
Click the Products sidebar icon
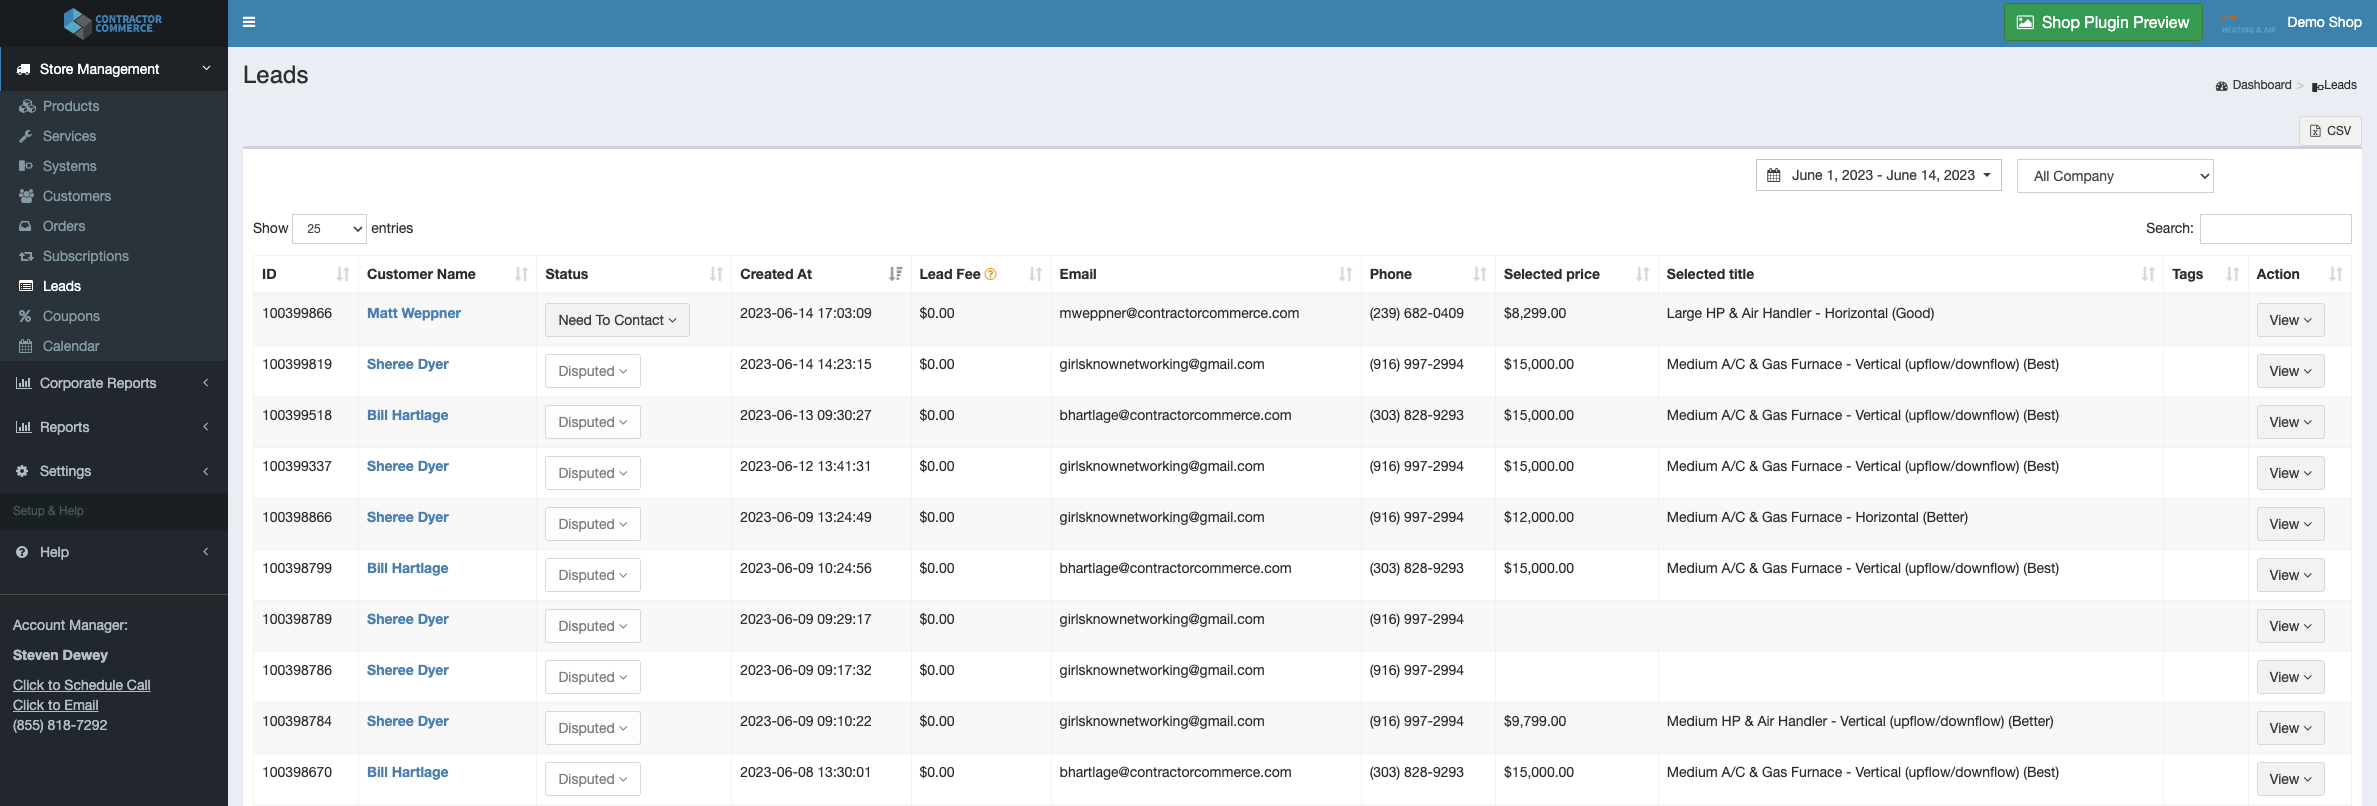(27, 106)
